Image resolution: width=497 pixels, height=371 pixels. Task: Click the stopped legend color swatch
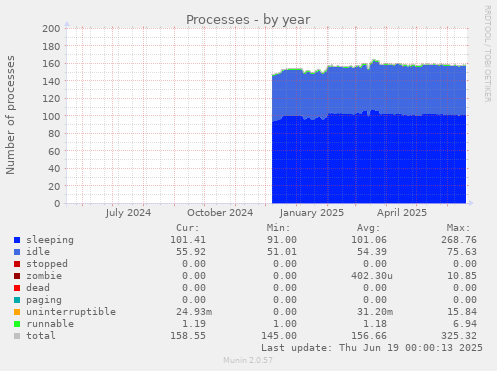17,264
